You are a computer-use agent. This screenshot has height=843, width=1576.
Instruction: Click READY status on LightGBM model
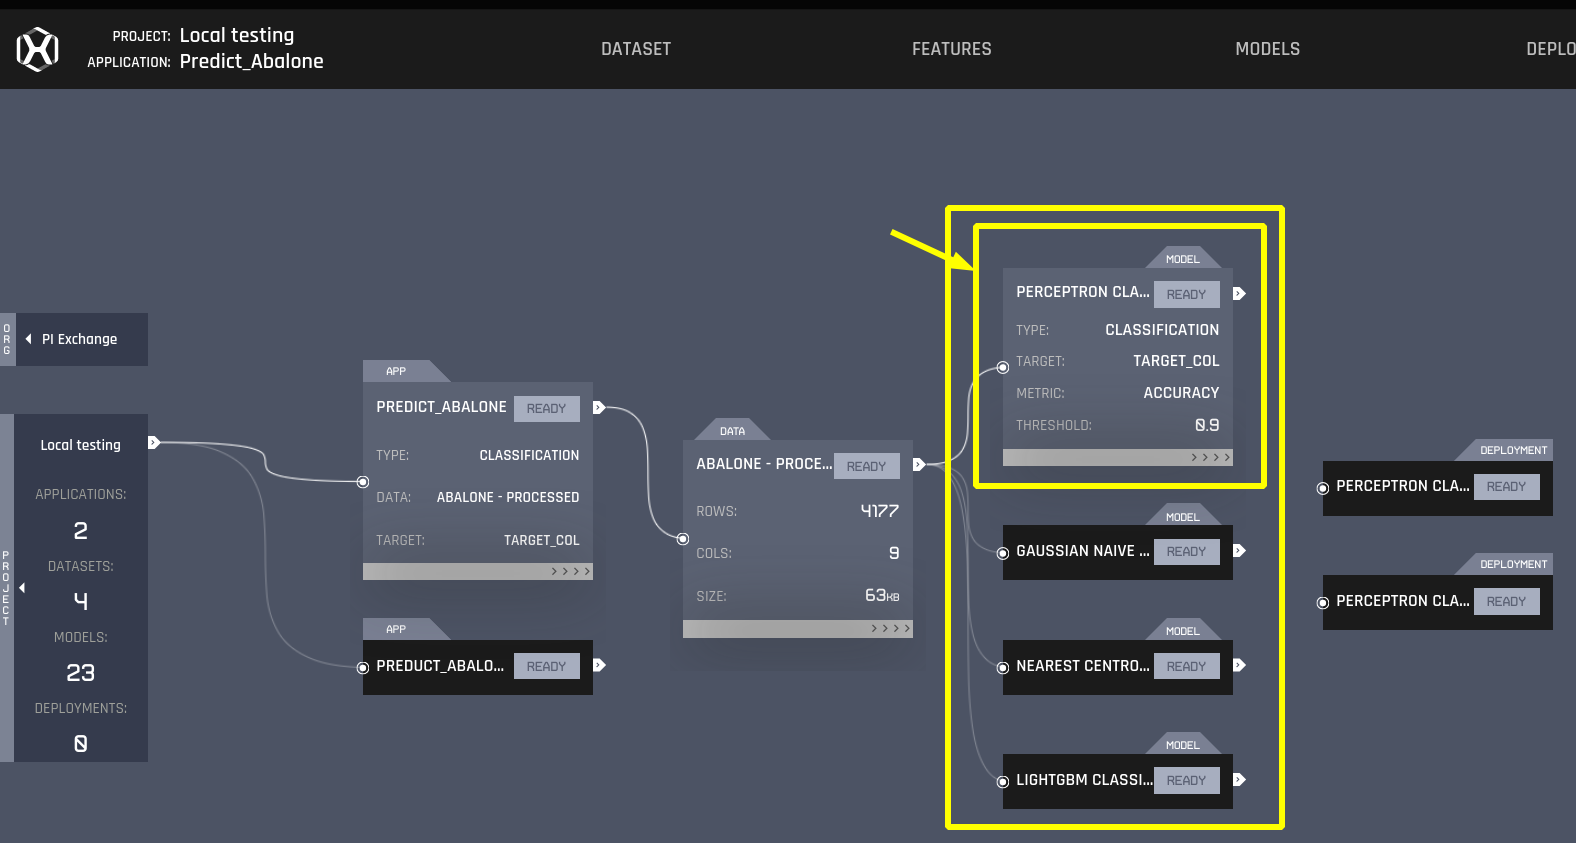pos(1186,780)
